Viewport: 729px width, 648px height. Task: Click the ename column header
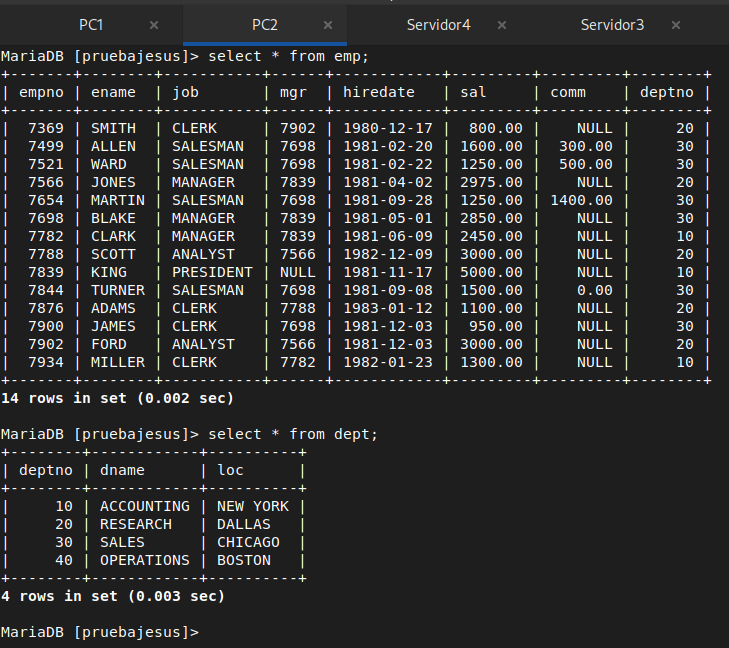(113, 93)
